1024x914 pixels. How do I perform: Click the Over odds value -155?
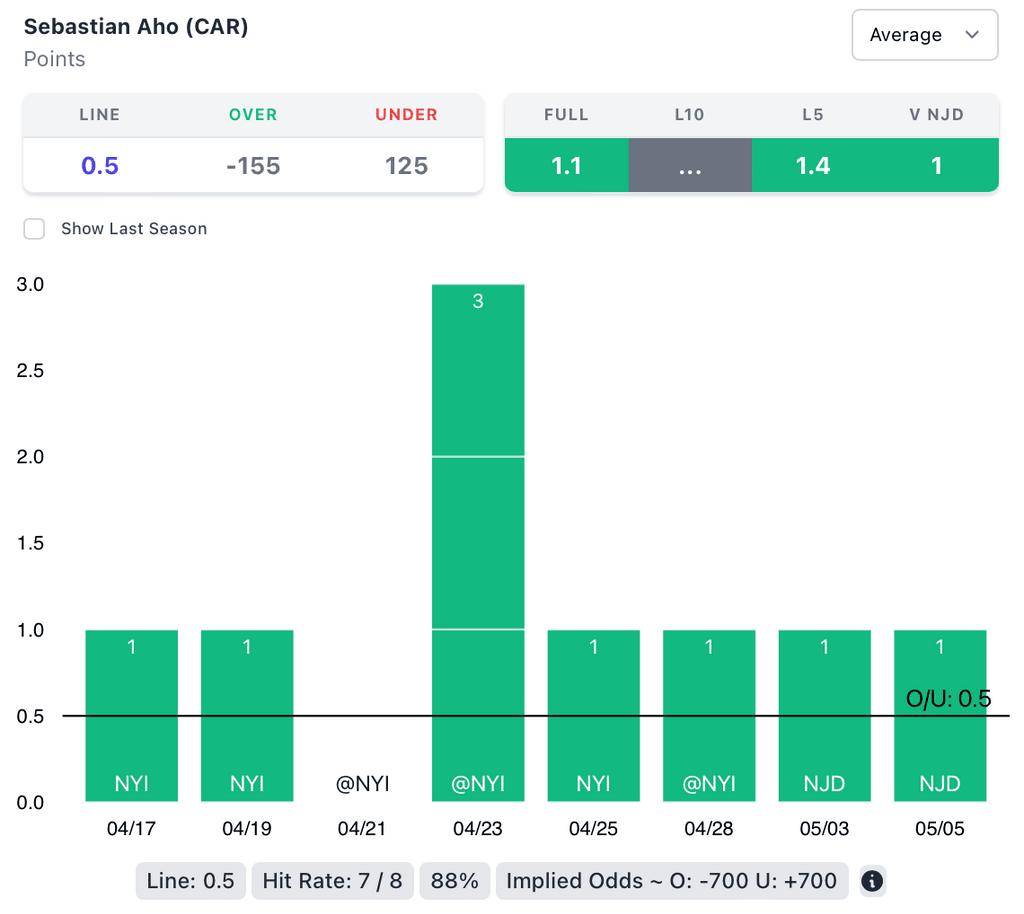253,166
